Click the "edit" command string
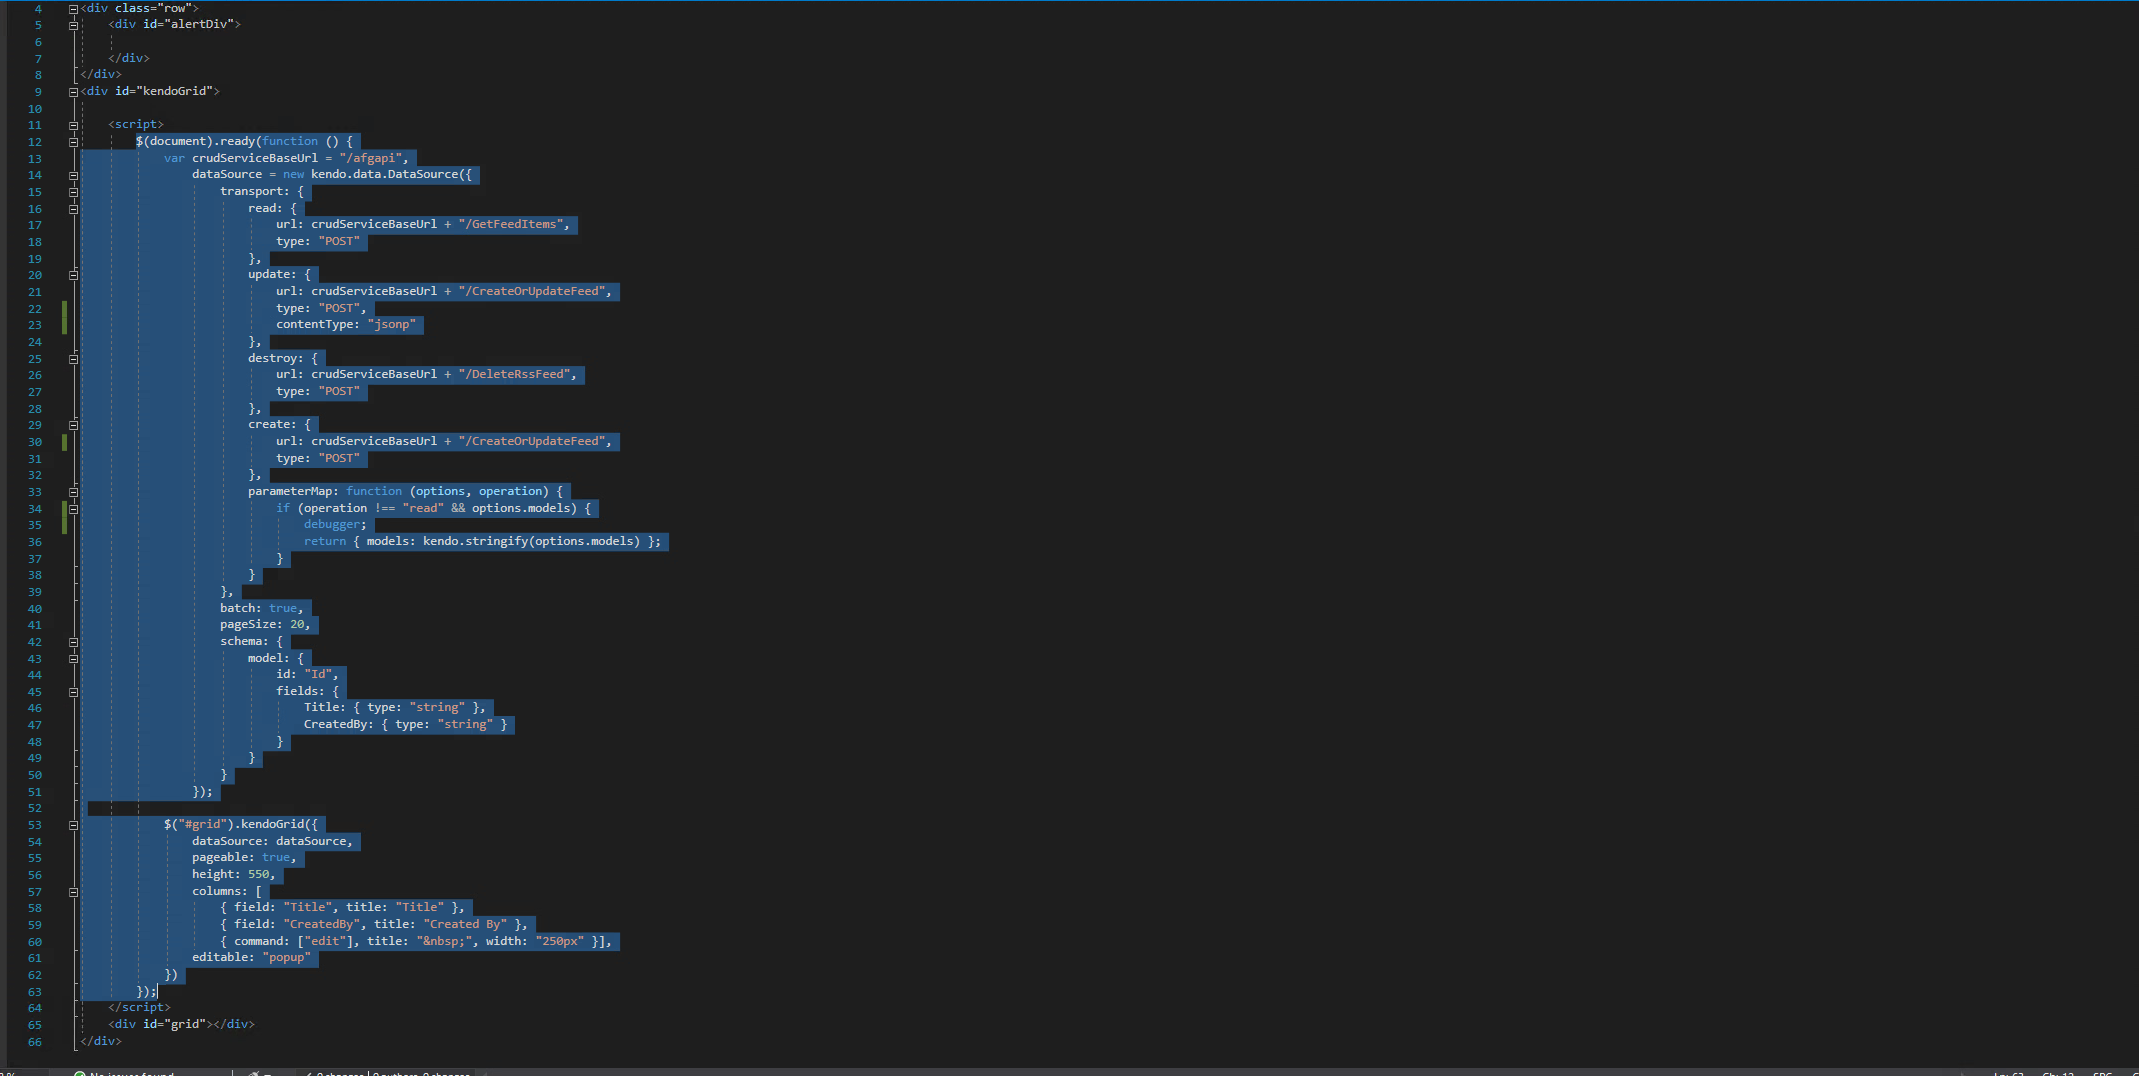Image resolution: width=2139 pixels, height=1076 pixels. [x=325, y=941]
